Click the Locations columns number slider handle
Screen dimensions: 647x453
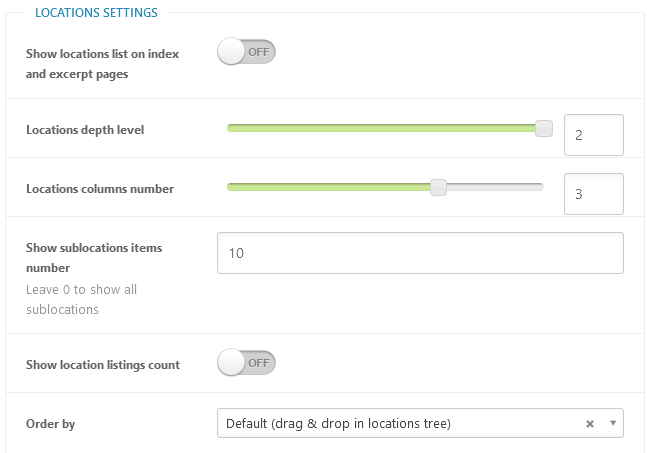coord(438,187)
